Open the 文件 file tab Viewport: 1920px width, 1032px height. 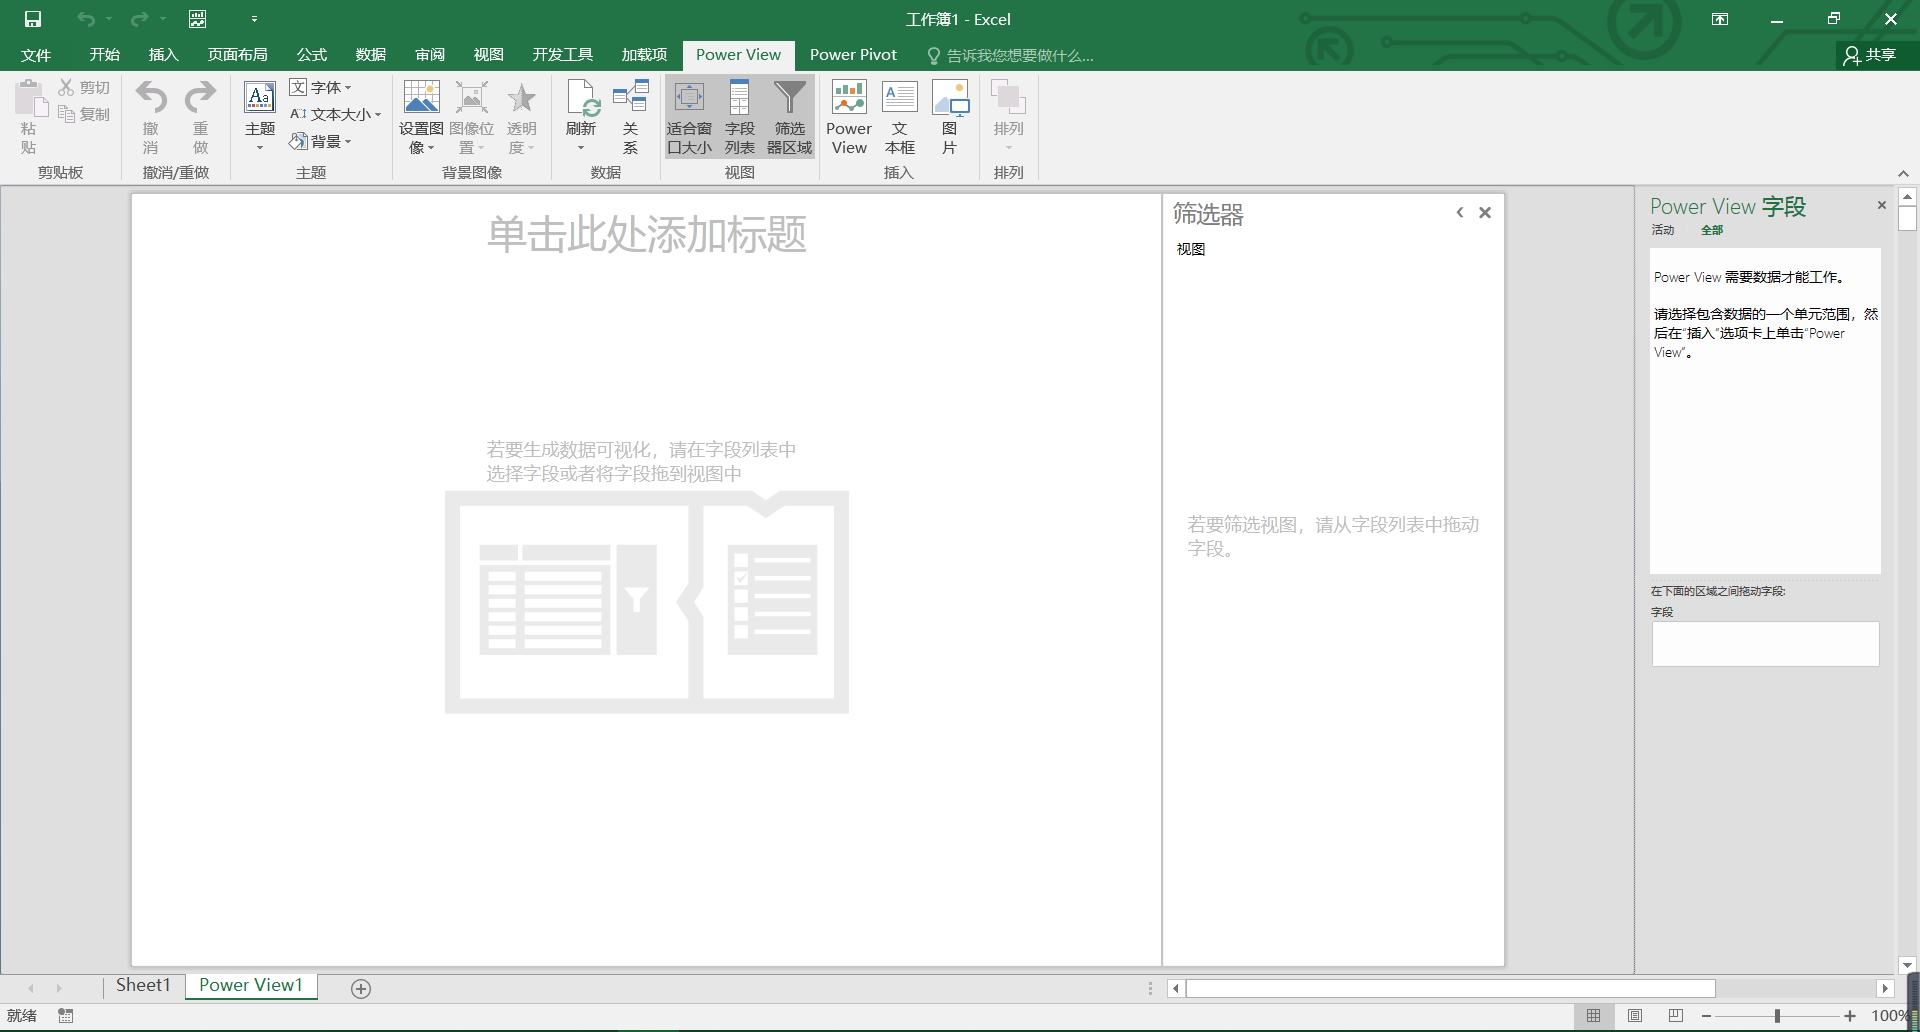pyautogui.click(x=36, y=55)
